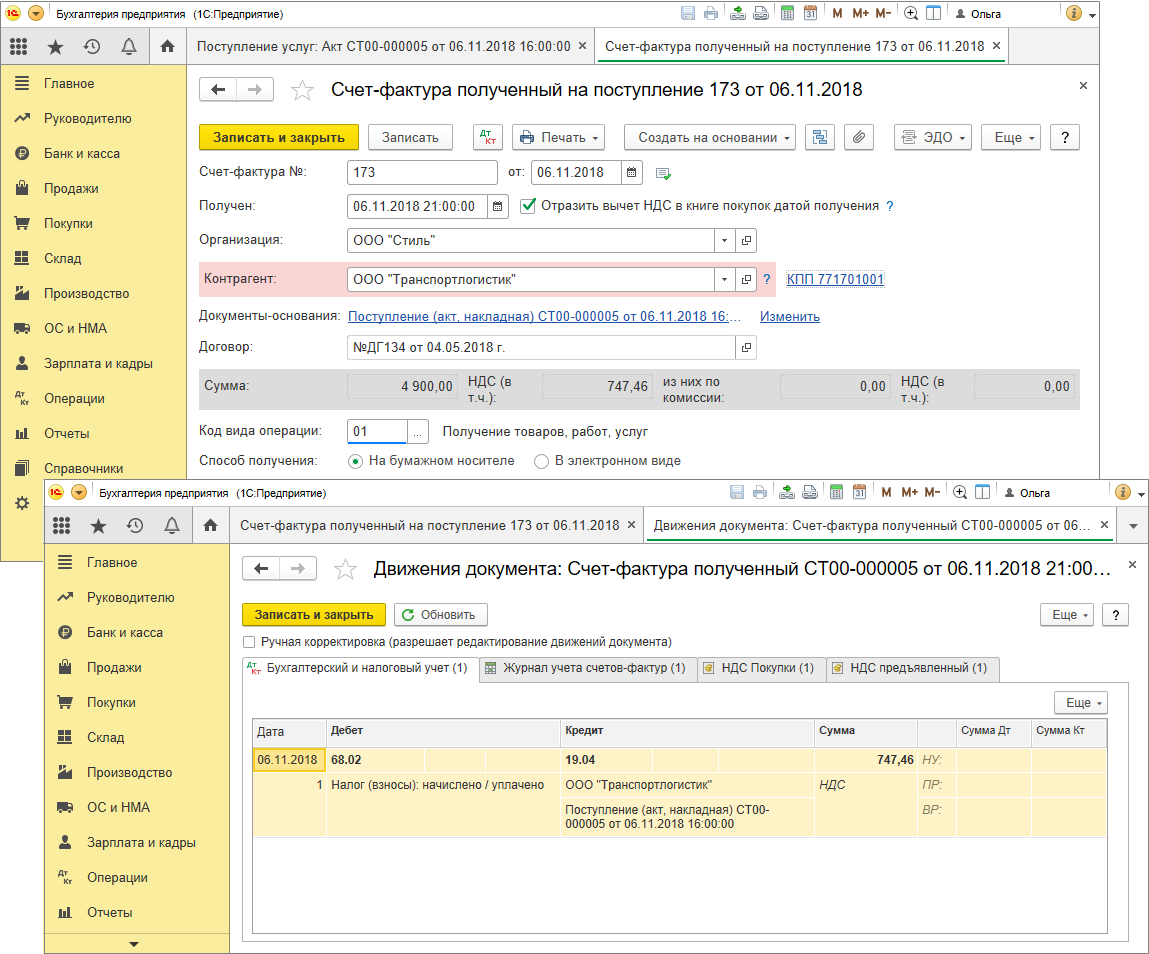
Task: Click the calendar icon next to invoice date
Action: tap(631, 172)
